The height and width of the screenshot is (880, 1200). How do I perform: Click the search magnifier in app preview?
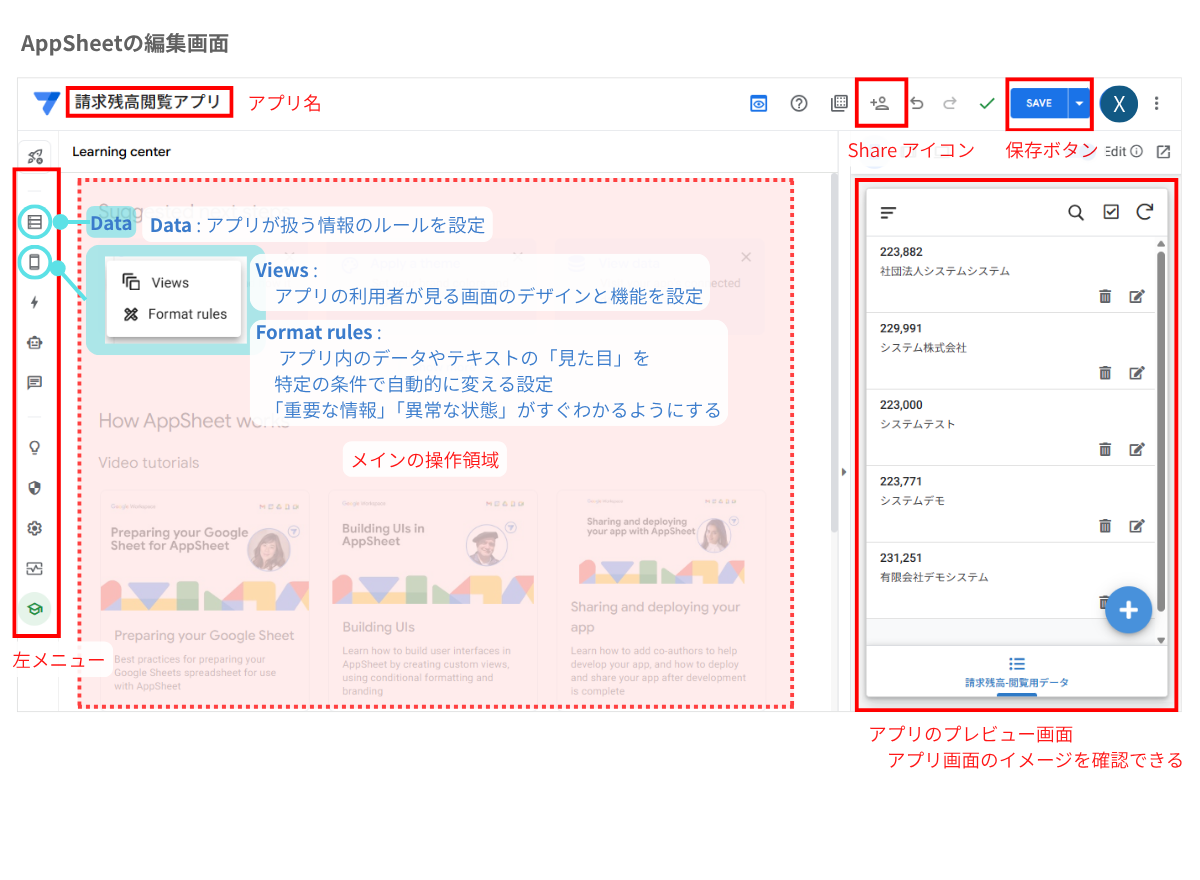pos(1076,212)
